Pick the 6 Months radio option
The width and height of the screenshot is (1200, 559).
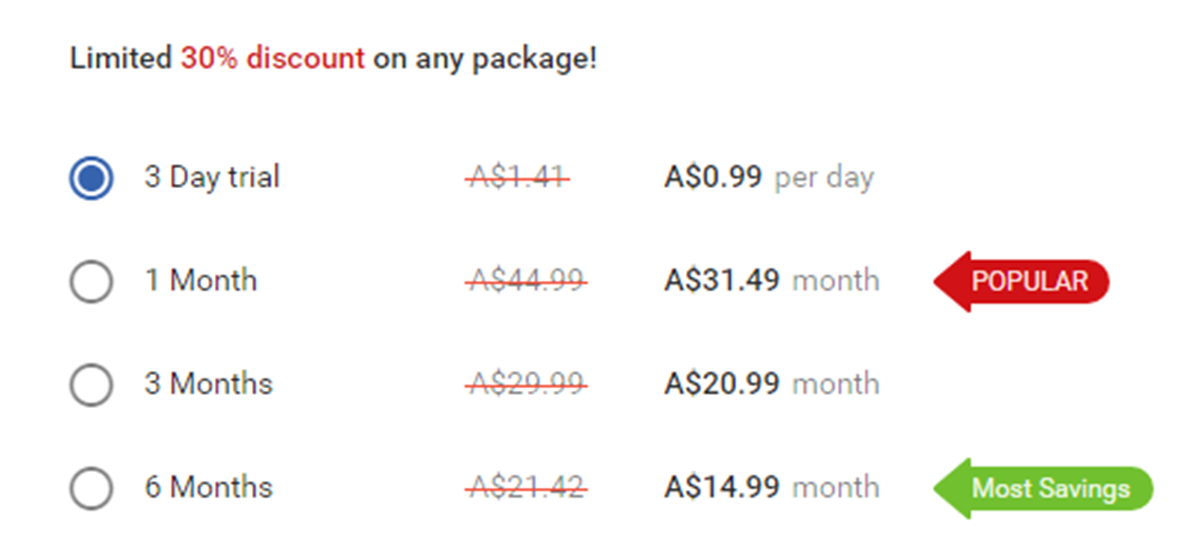tap(91, 489)
